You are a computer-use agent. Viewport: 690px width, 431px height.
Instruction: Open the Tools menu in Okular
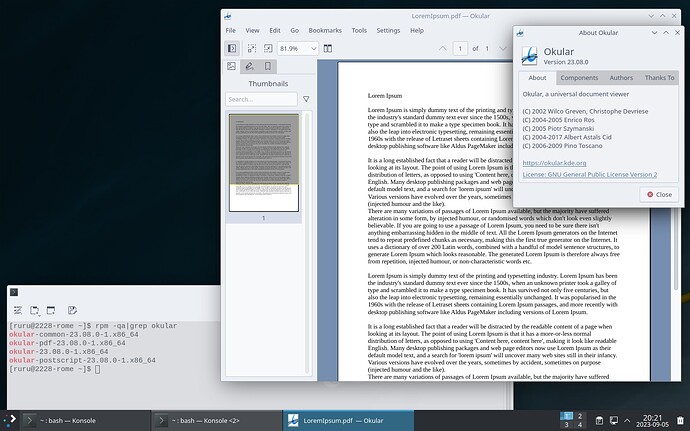pyautogui.click(x=359, y=30)
